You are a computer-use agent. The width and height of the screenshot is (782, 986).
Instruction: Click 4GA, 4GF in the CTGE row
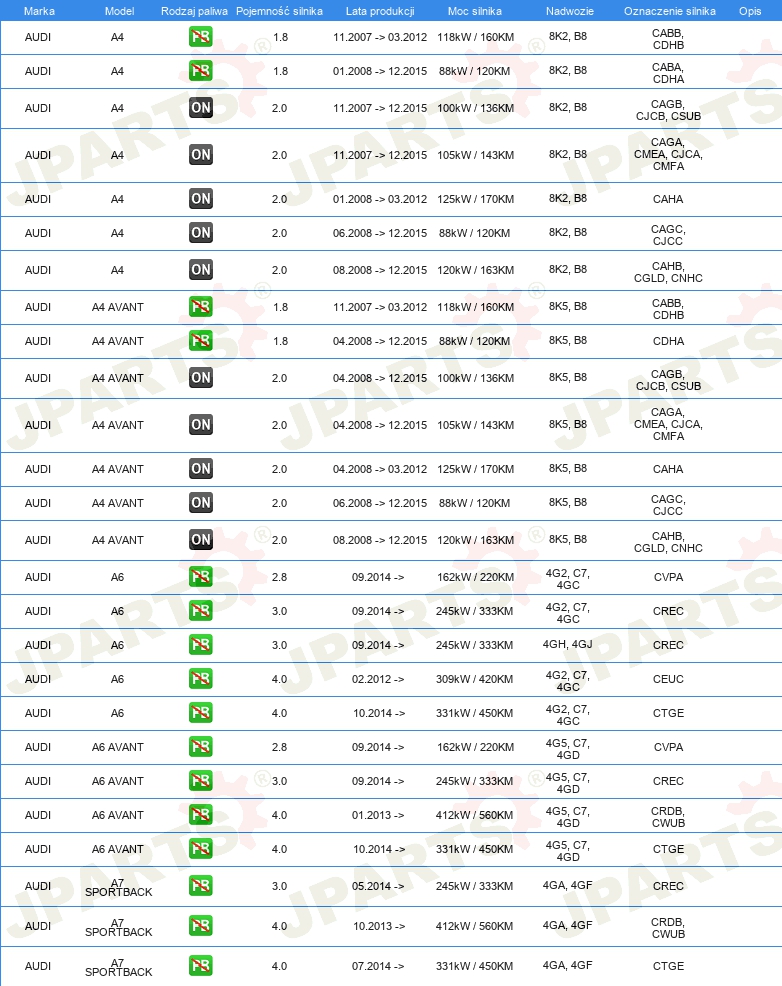[568, 965]
